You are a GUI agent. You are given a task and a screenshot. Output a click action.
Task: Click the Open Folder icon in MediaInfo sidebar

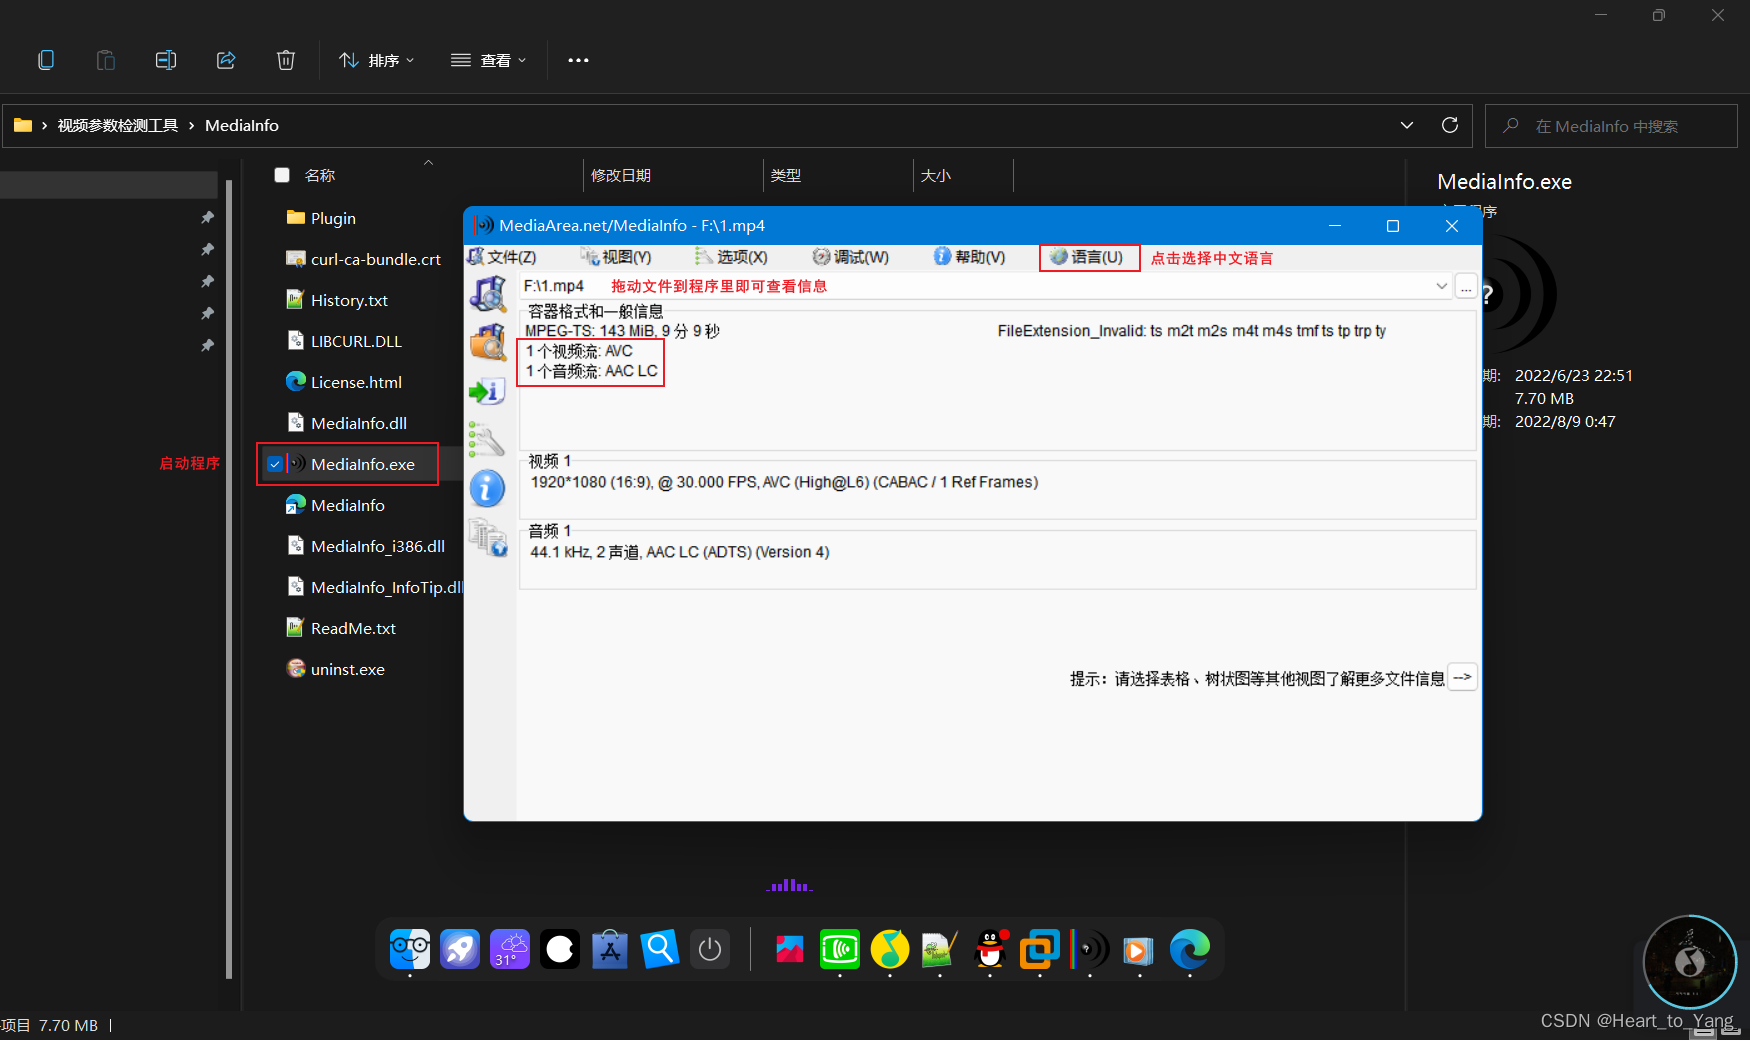(488, 343)
